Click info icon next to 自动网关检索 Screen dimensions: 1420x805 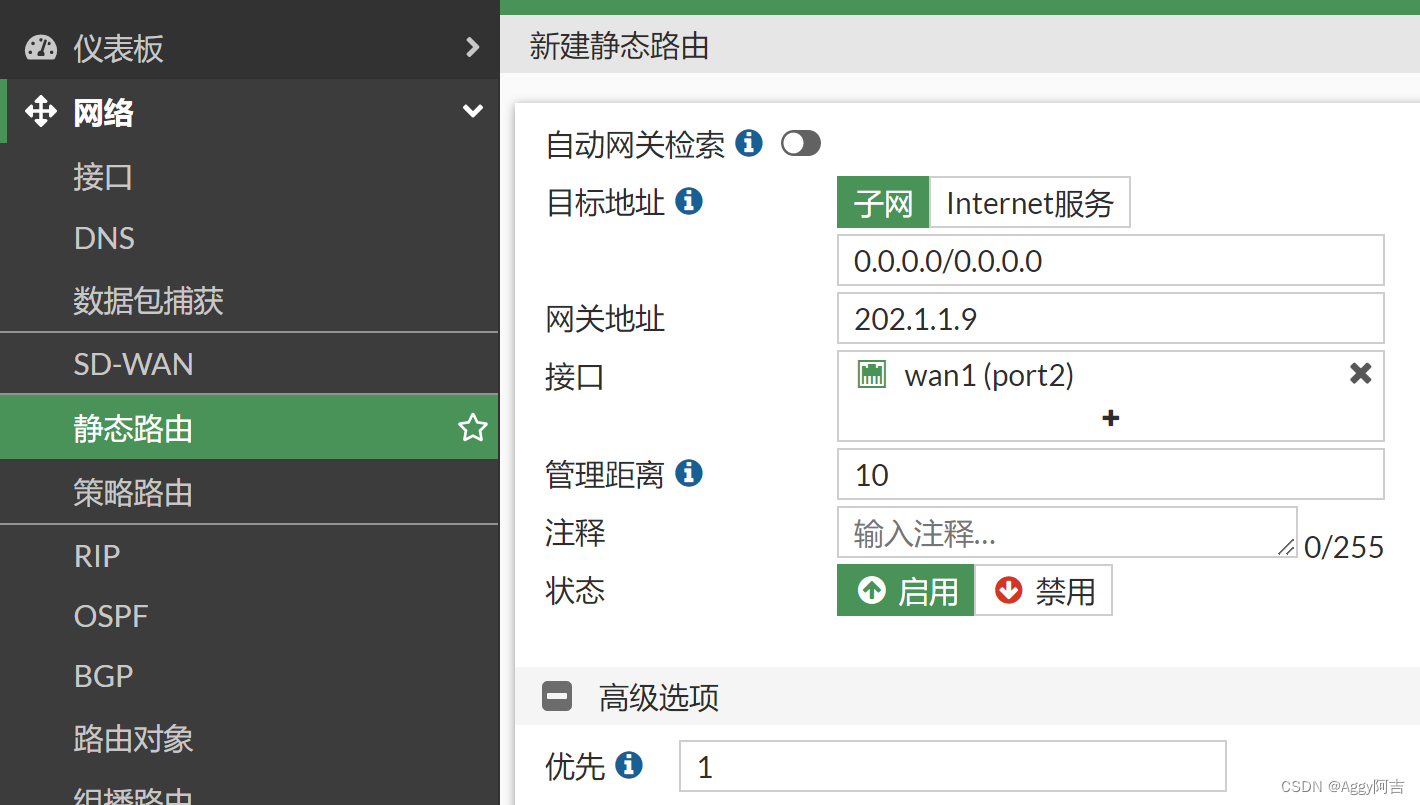[749, 143]
